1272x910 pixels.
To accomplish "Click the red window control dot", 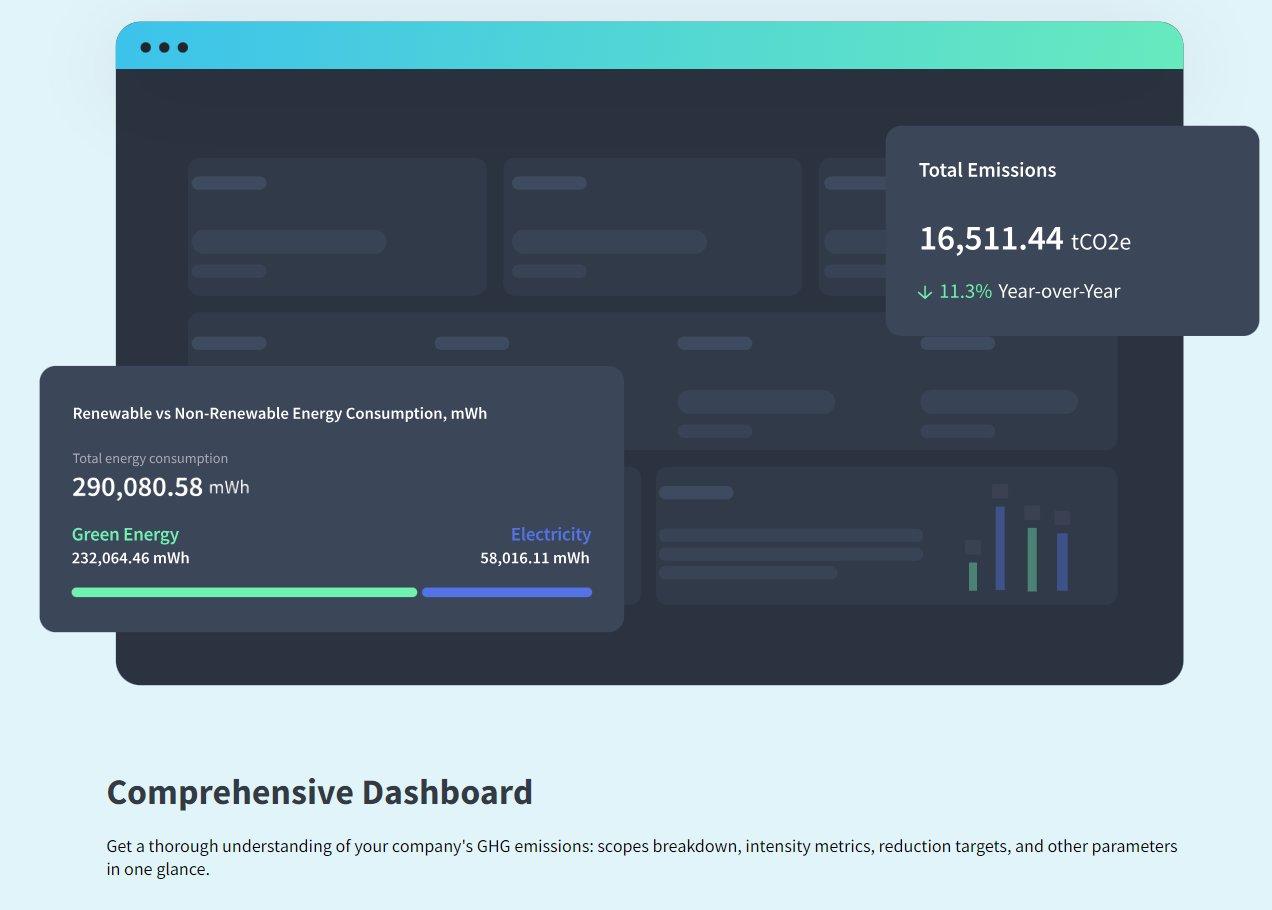I will pyautogui.click(x=146, y=46).
